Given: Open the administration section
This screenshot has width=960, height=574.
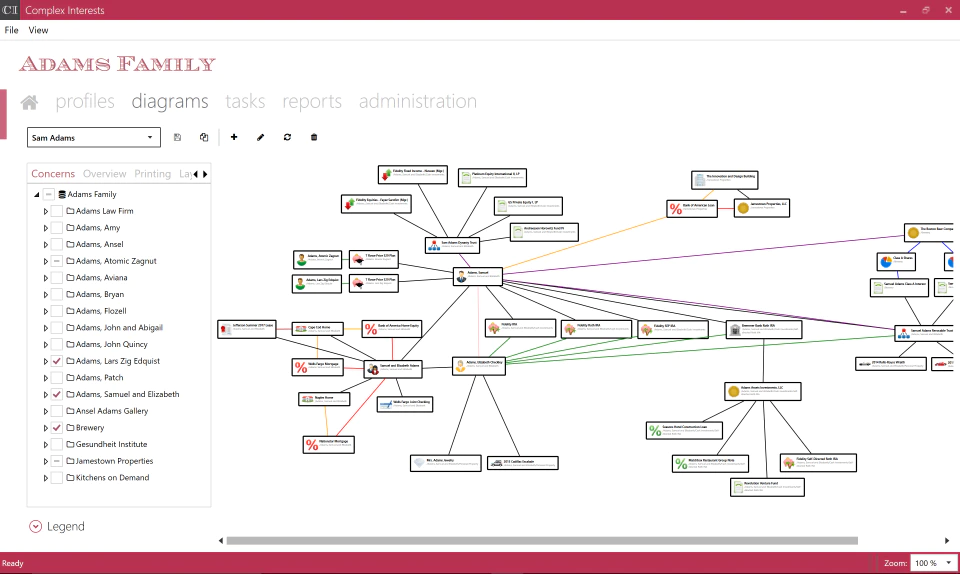Looking at the screenshot, I should click(418, 101).
